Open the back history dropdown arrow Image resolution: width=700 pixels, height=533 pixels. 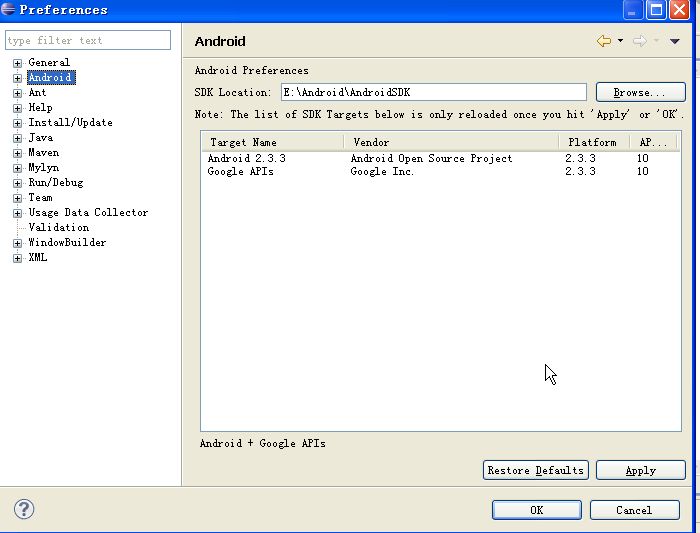[x=621, y=41]
